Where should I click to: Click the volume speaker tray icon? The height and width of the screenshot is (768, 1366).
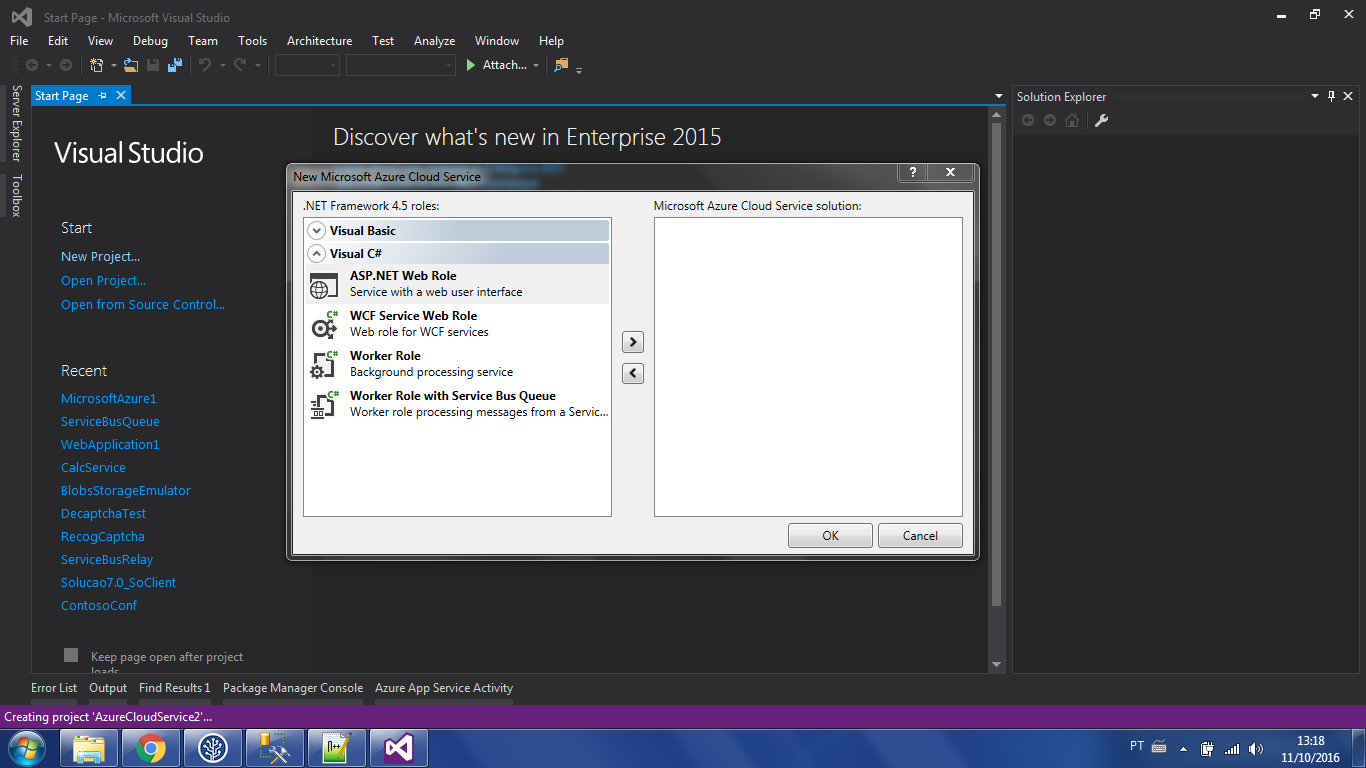[x=1256, y=749]
